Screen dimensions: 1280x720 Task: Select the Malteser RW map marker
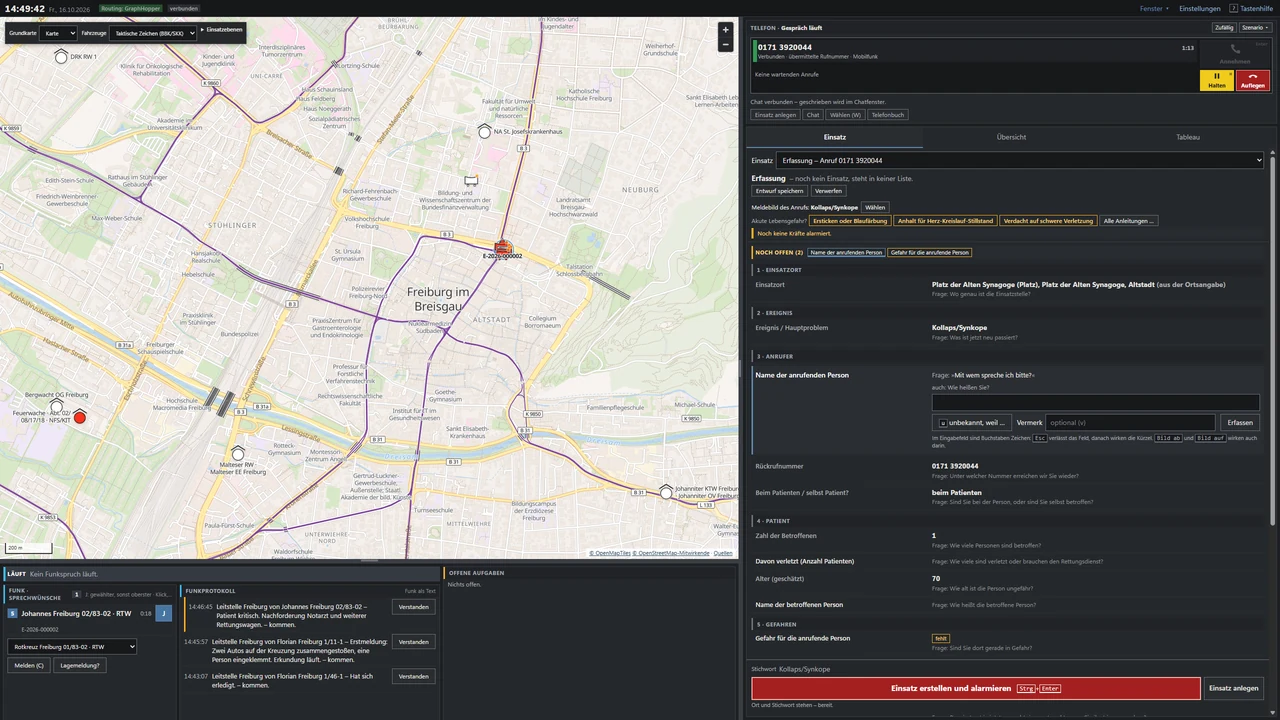[238, 453]
